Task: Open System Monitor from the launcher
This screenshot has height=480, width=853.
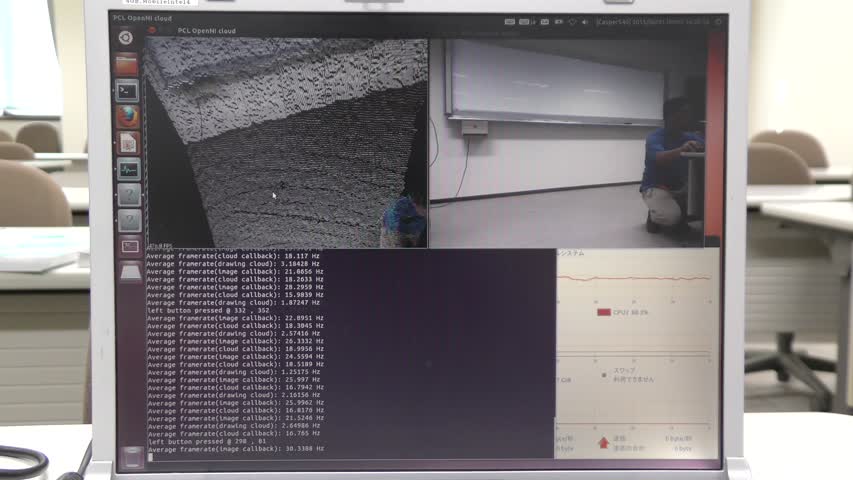Action: pyautogui.click(x=128, y=169)
